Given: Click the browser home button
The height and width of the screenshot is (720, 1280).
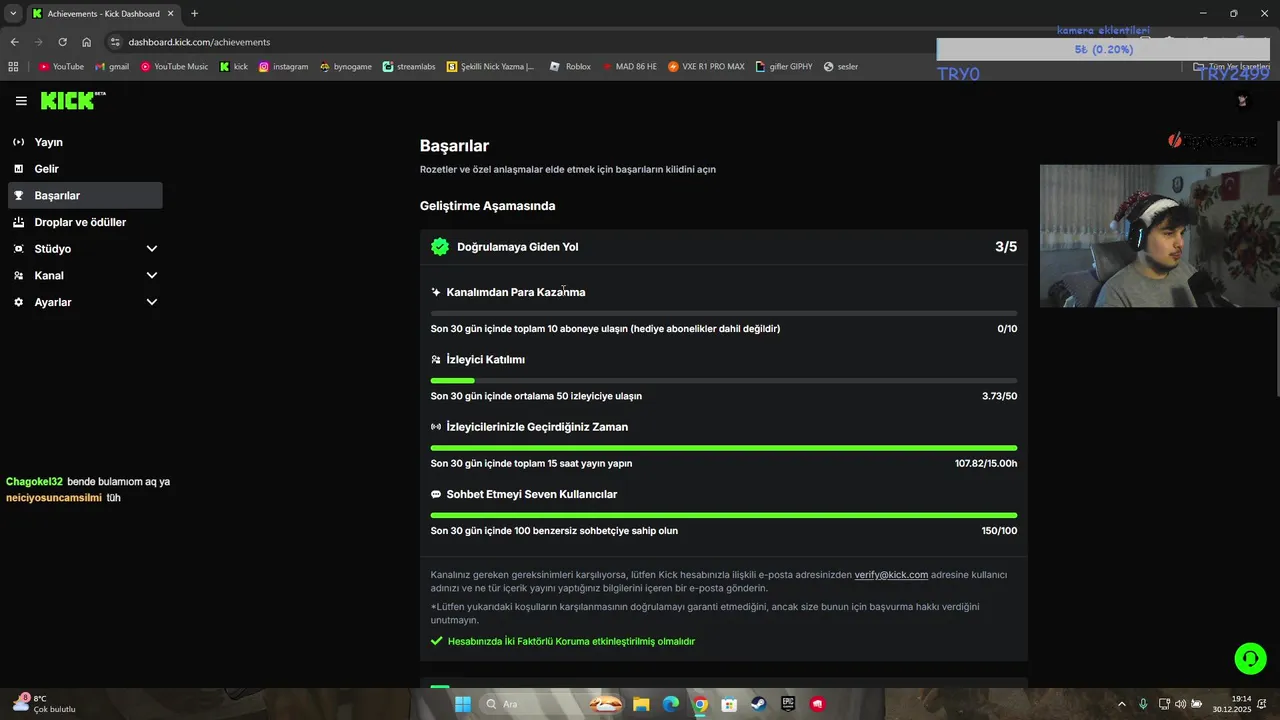Looking at the screenshot, I should [87, 42].
